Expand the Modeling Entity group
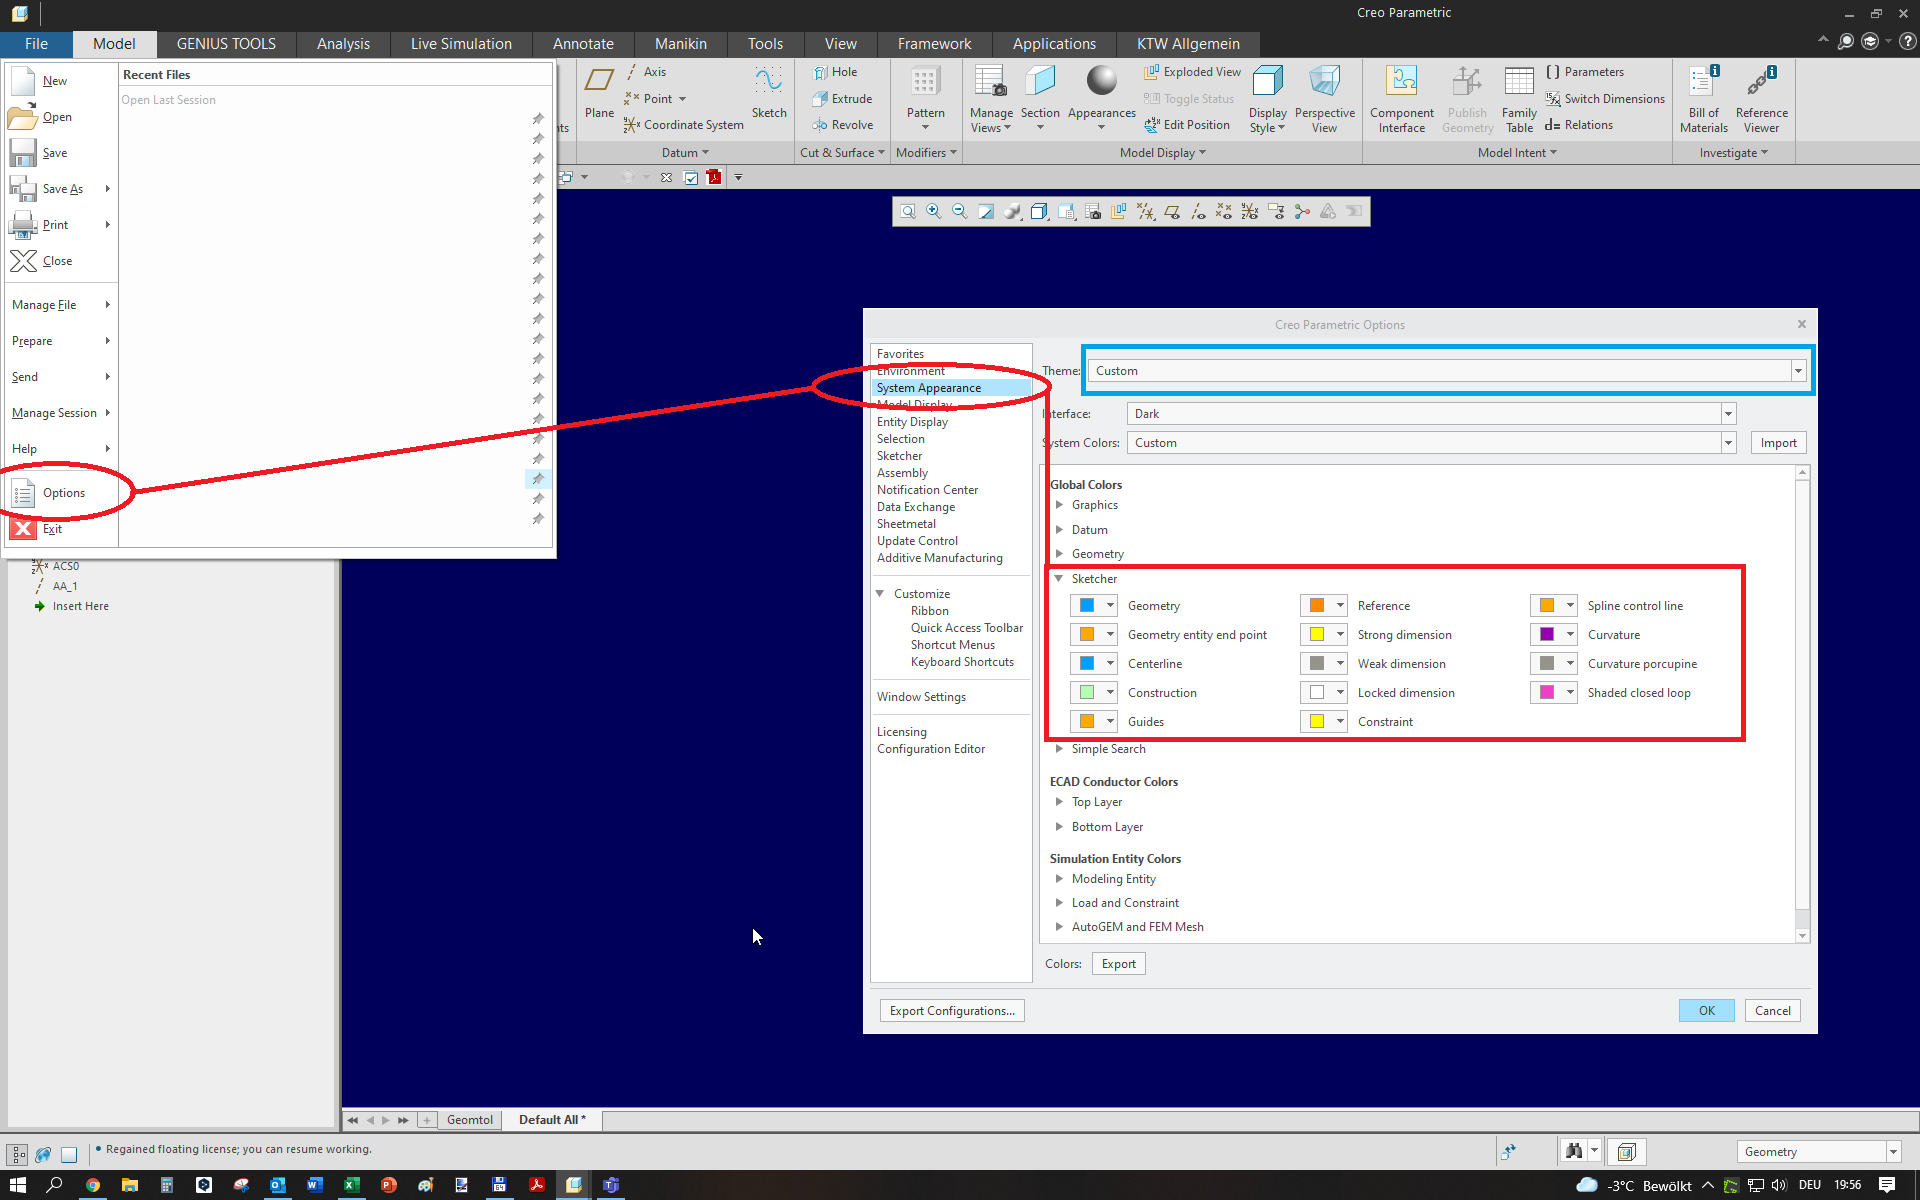 coord(1059,879)
